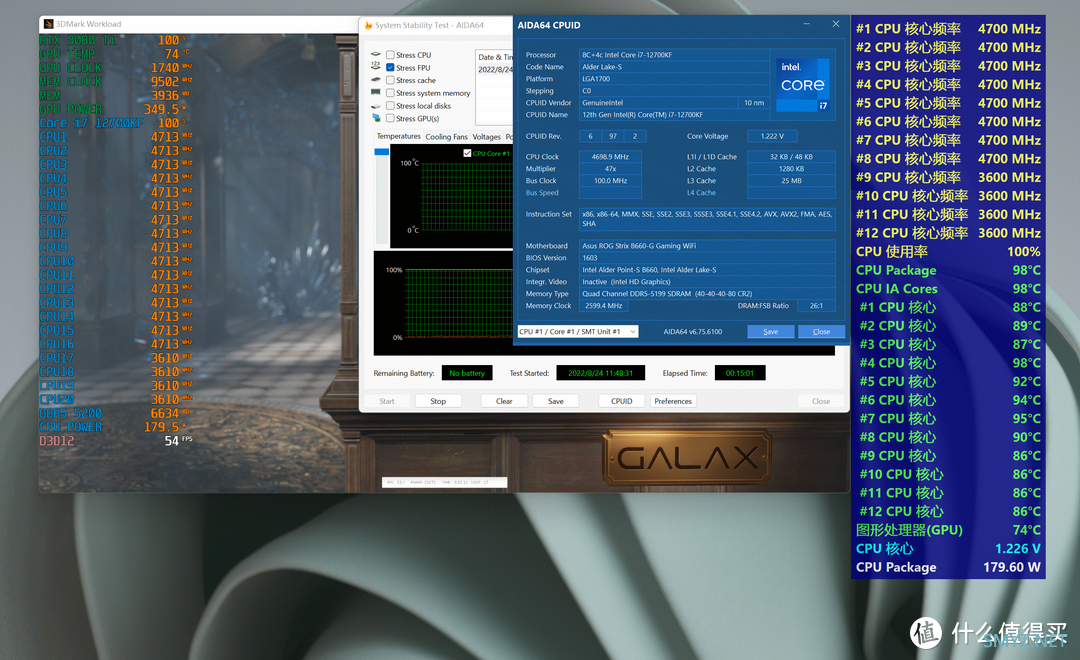The image size is (1080, 660).
Task: Click the memory module icon beside Stress system memory
Action: pyautogui.click(x=376, y=93)
